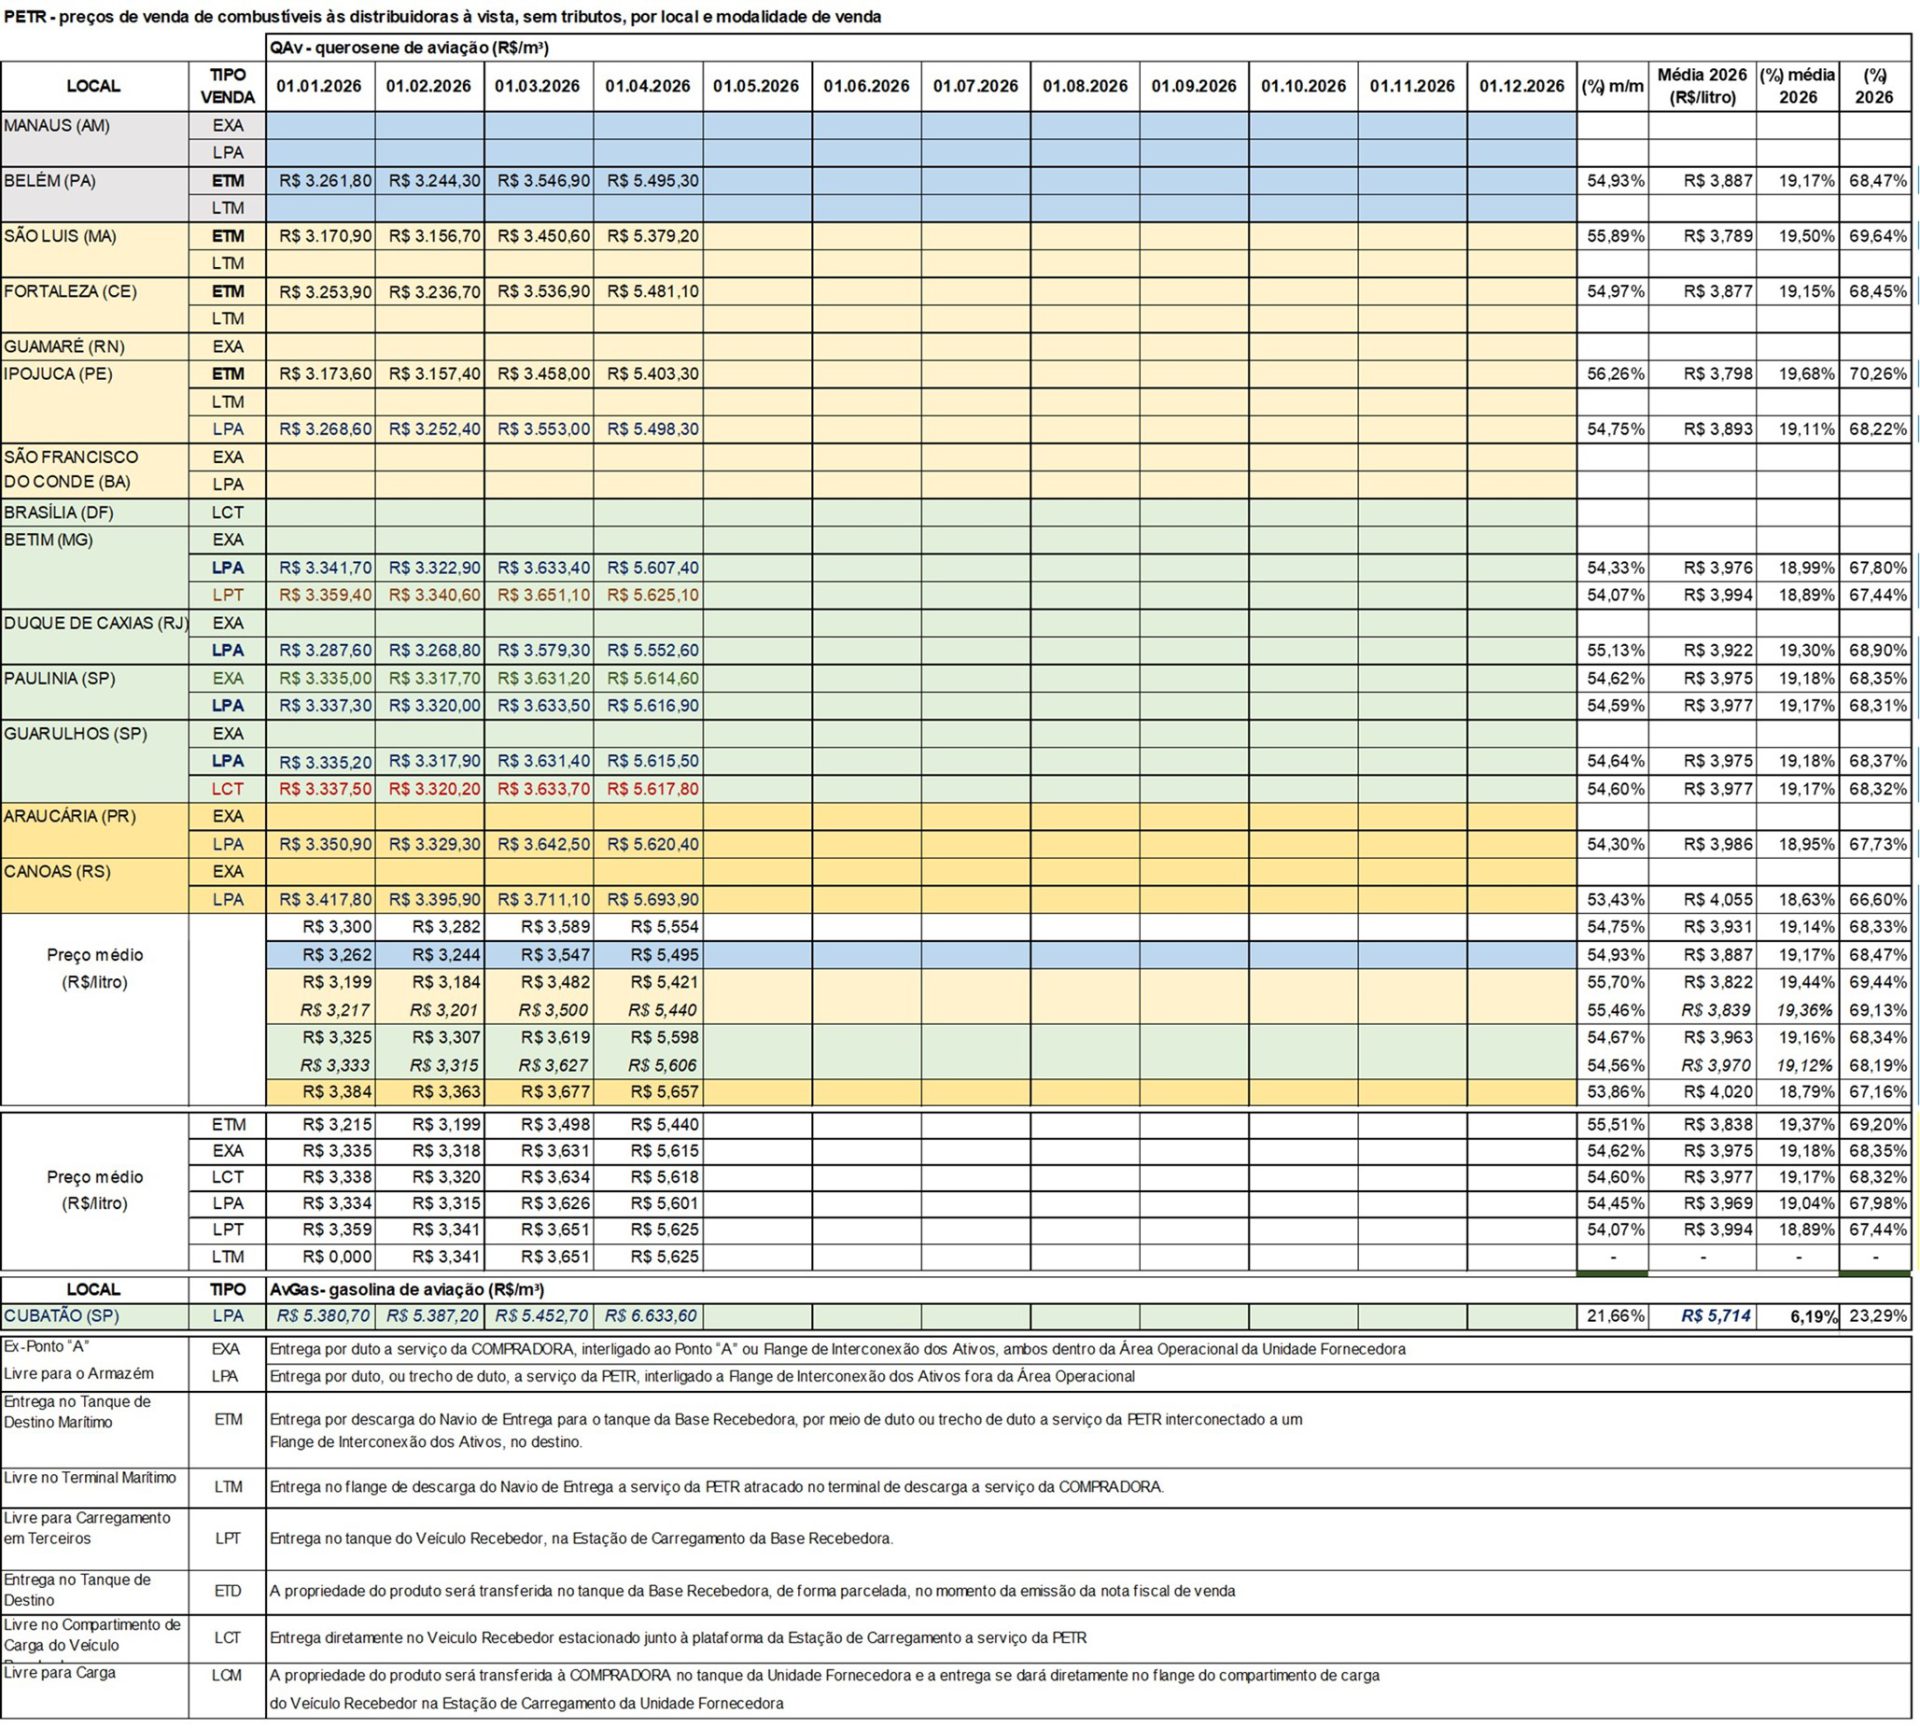Select green Paulinia EXA price R$ 3.335,00
This screenshot has width=1920, height=1728.
tap(325, 678)
